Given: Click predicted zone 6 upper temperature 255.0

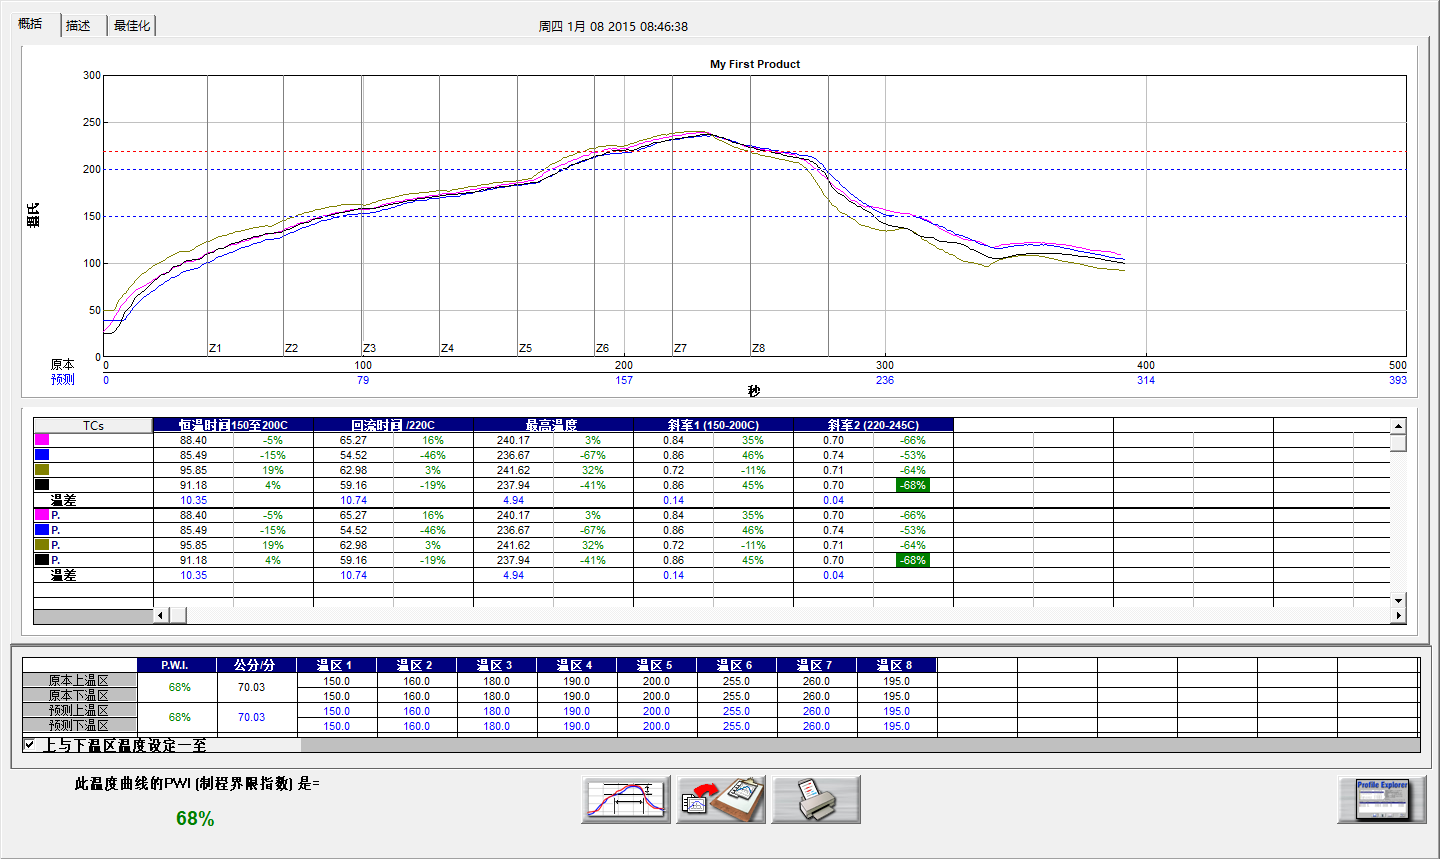Looking at the screenshot, I should coord(736,711).
